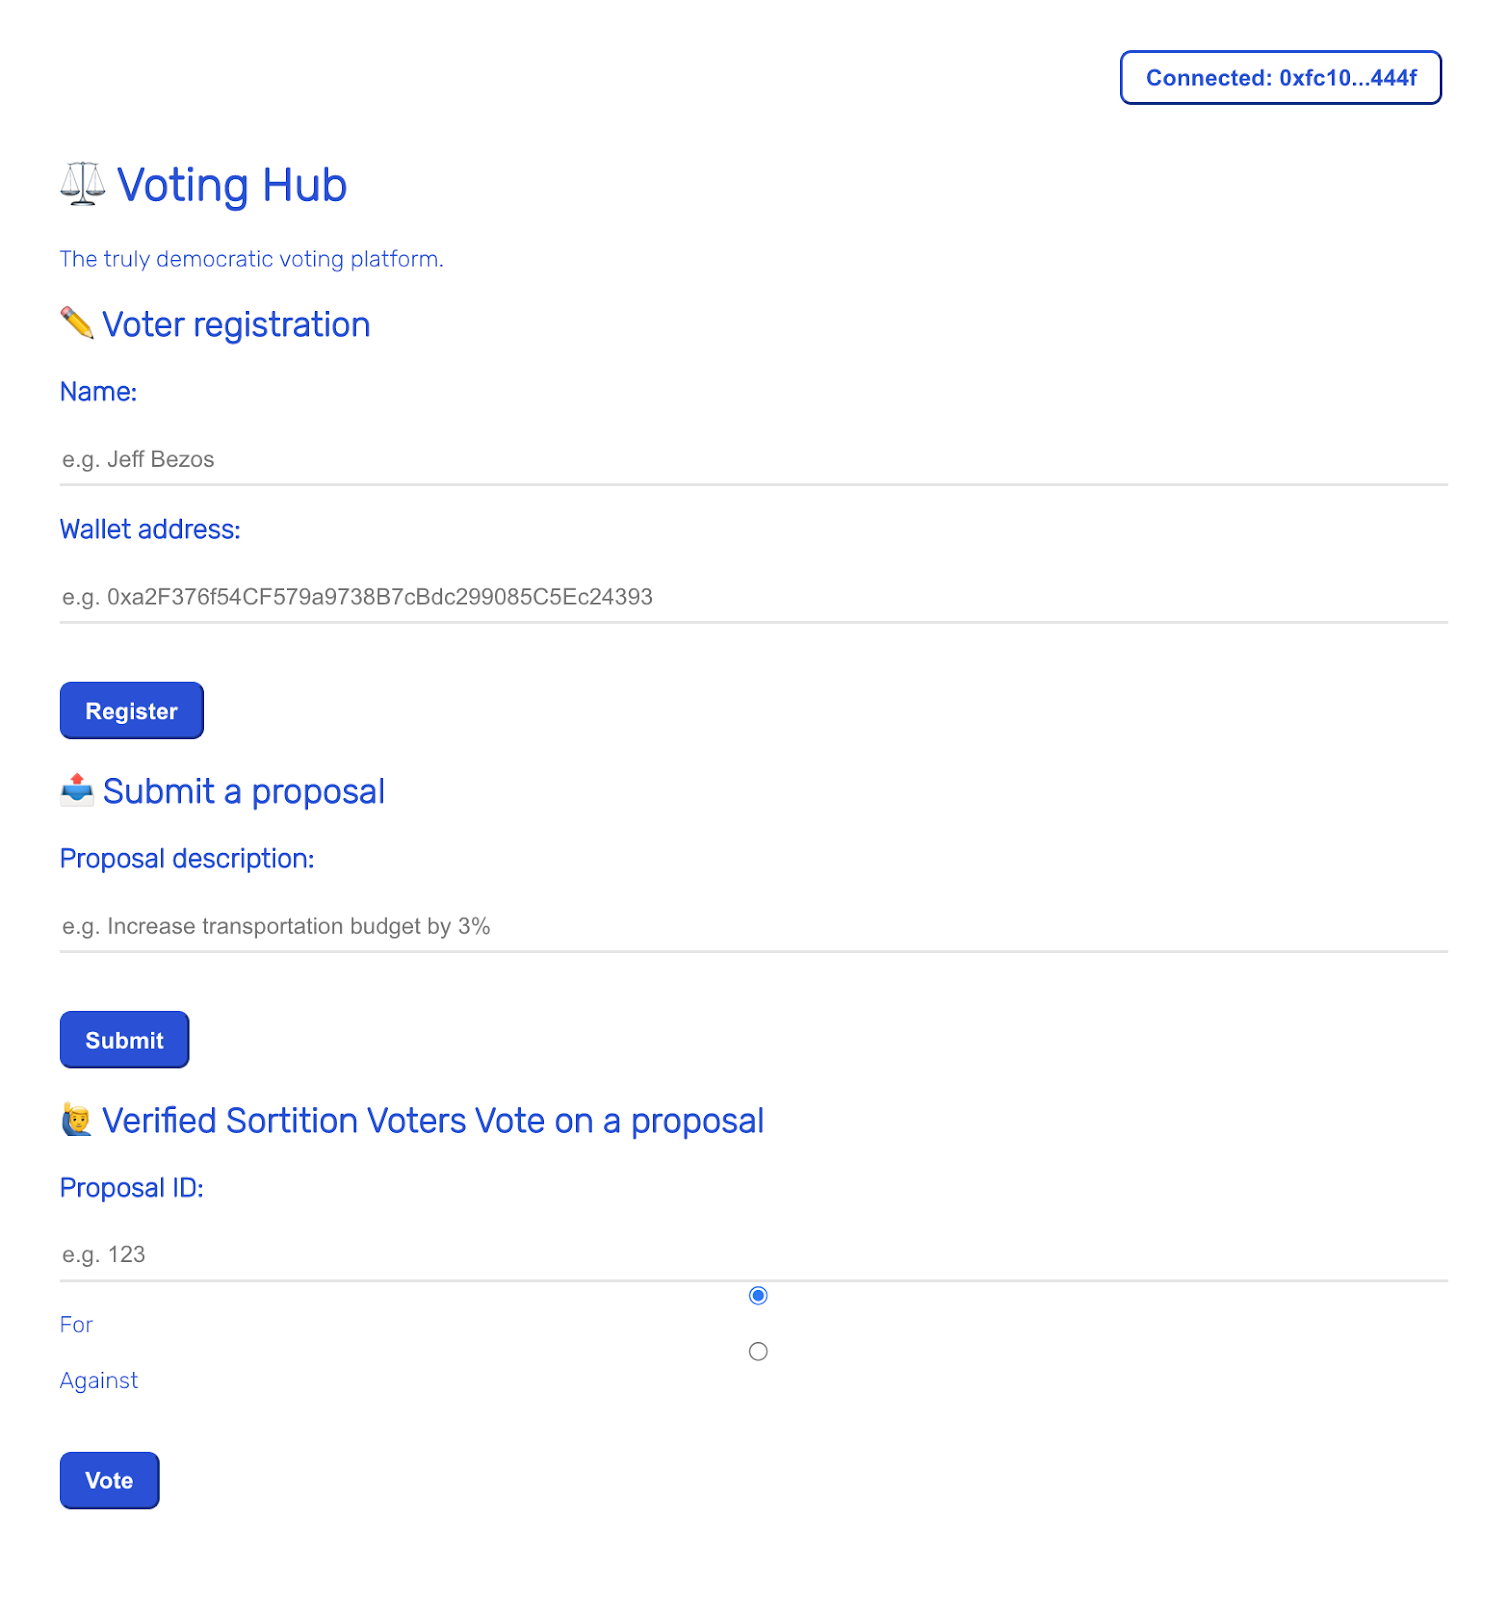Focus the Proposal ID input field
Screen dimensions: 1508x1600
point(754,1255)
